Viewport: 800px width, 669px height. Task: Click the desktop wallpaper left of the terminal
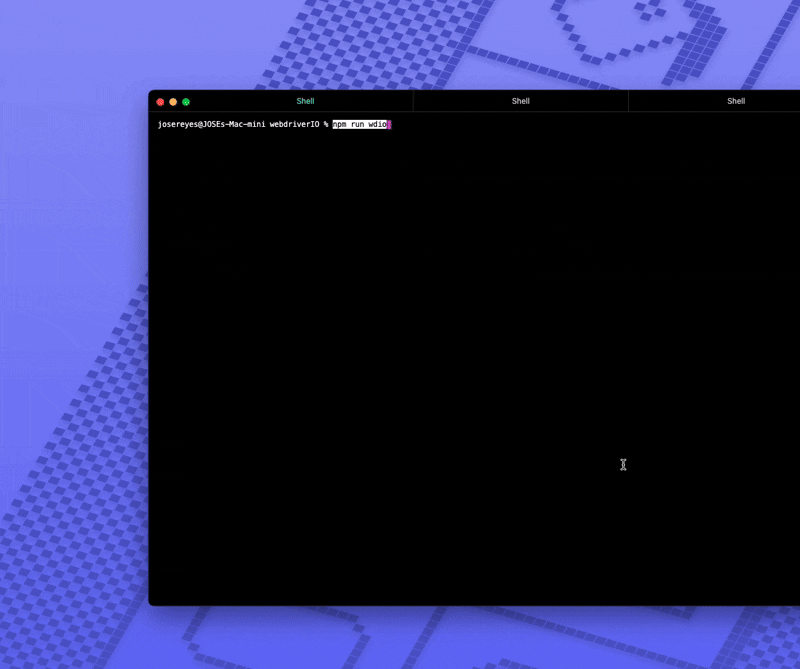[70, 350]
